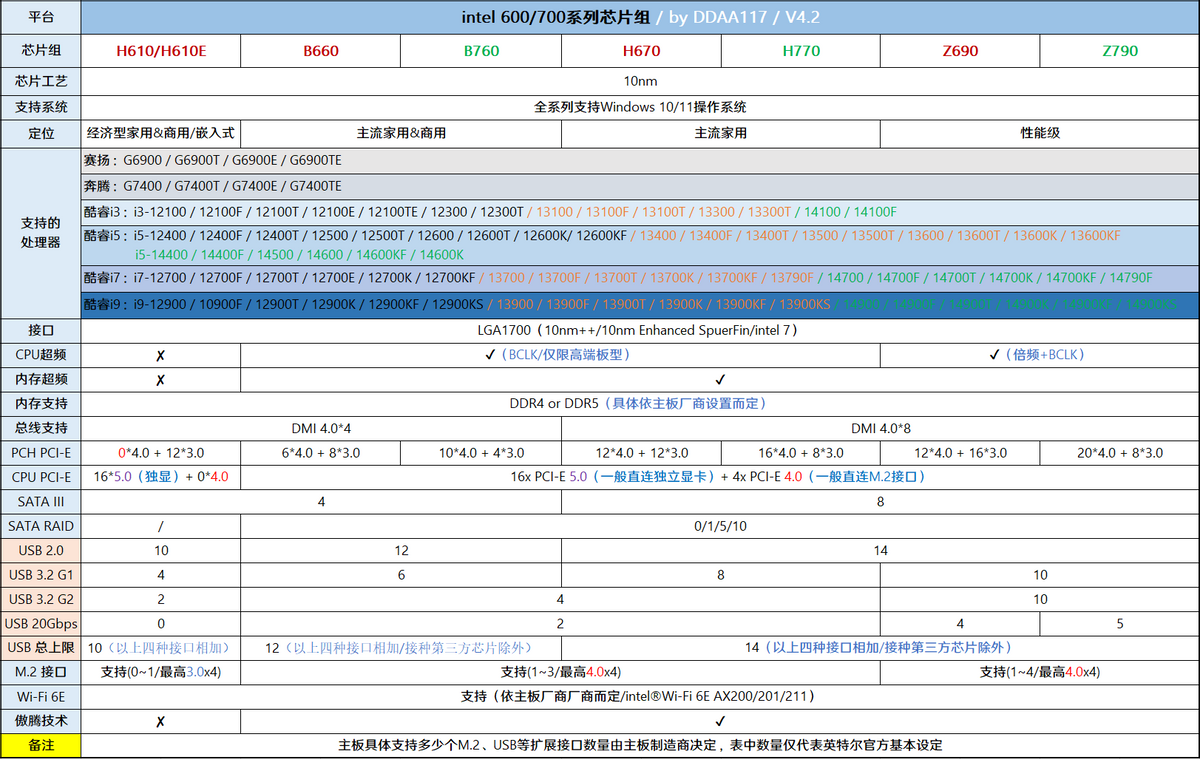Select the "主流家用" positioning cell
This screenshot has height=759, width=1200.
pyautogui.click(x=721, y=133)
